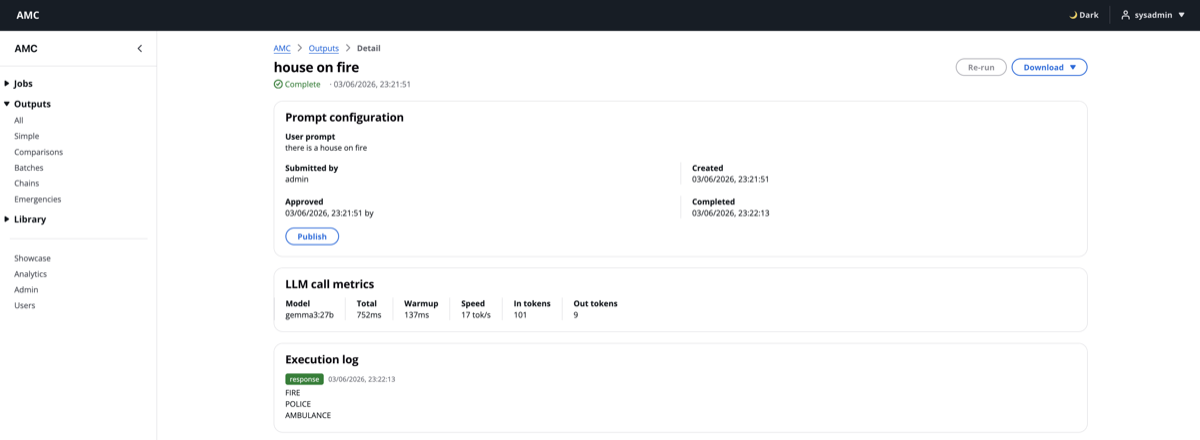Click the green response tag

304,379
